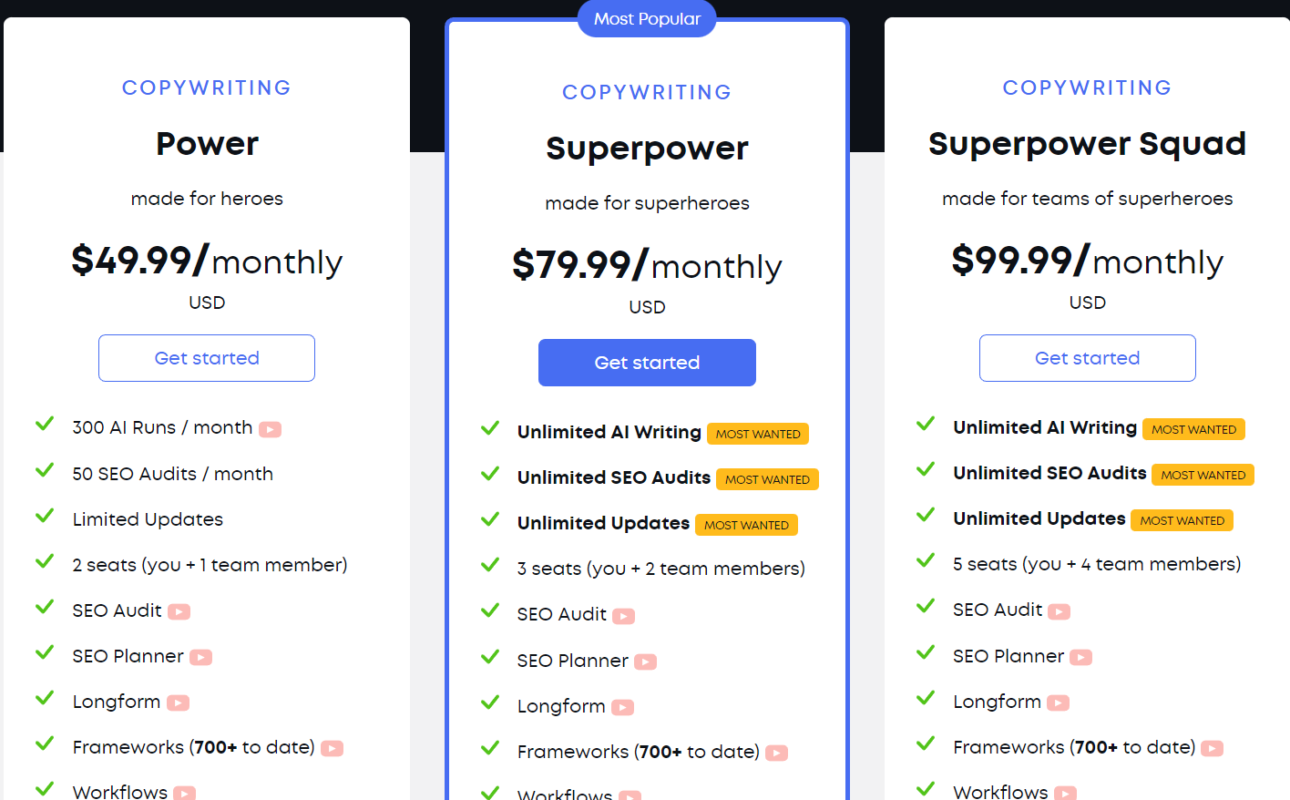Screen dimensions: 1290x800
Task: Play Longform video in Superpower plan
Action: coord(623,707)
